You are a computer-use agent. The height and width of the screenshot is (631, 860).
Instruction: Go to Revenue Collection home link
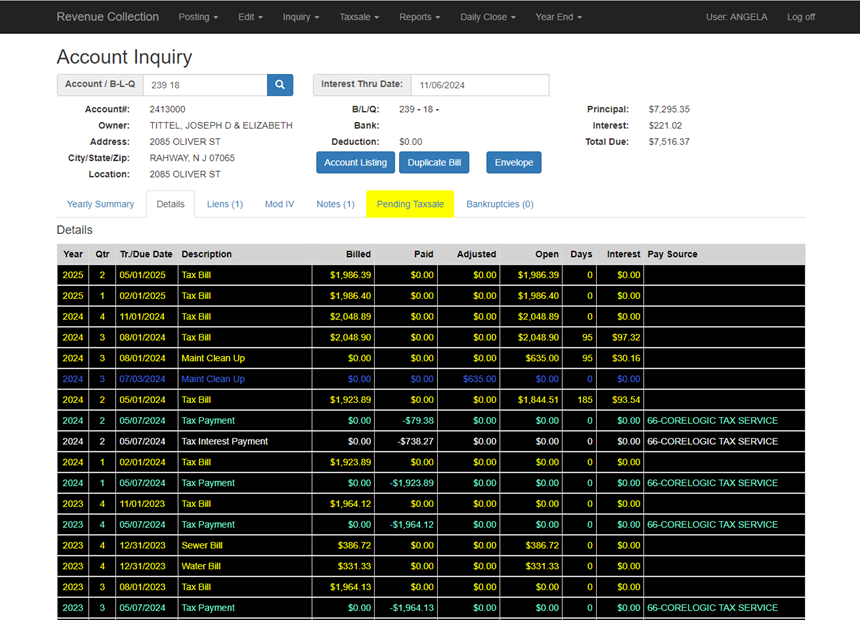coord(108,17)
